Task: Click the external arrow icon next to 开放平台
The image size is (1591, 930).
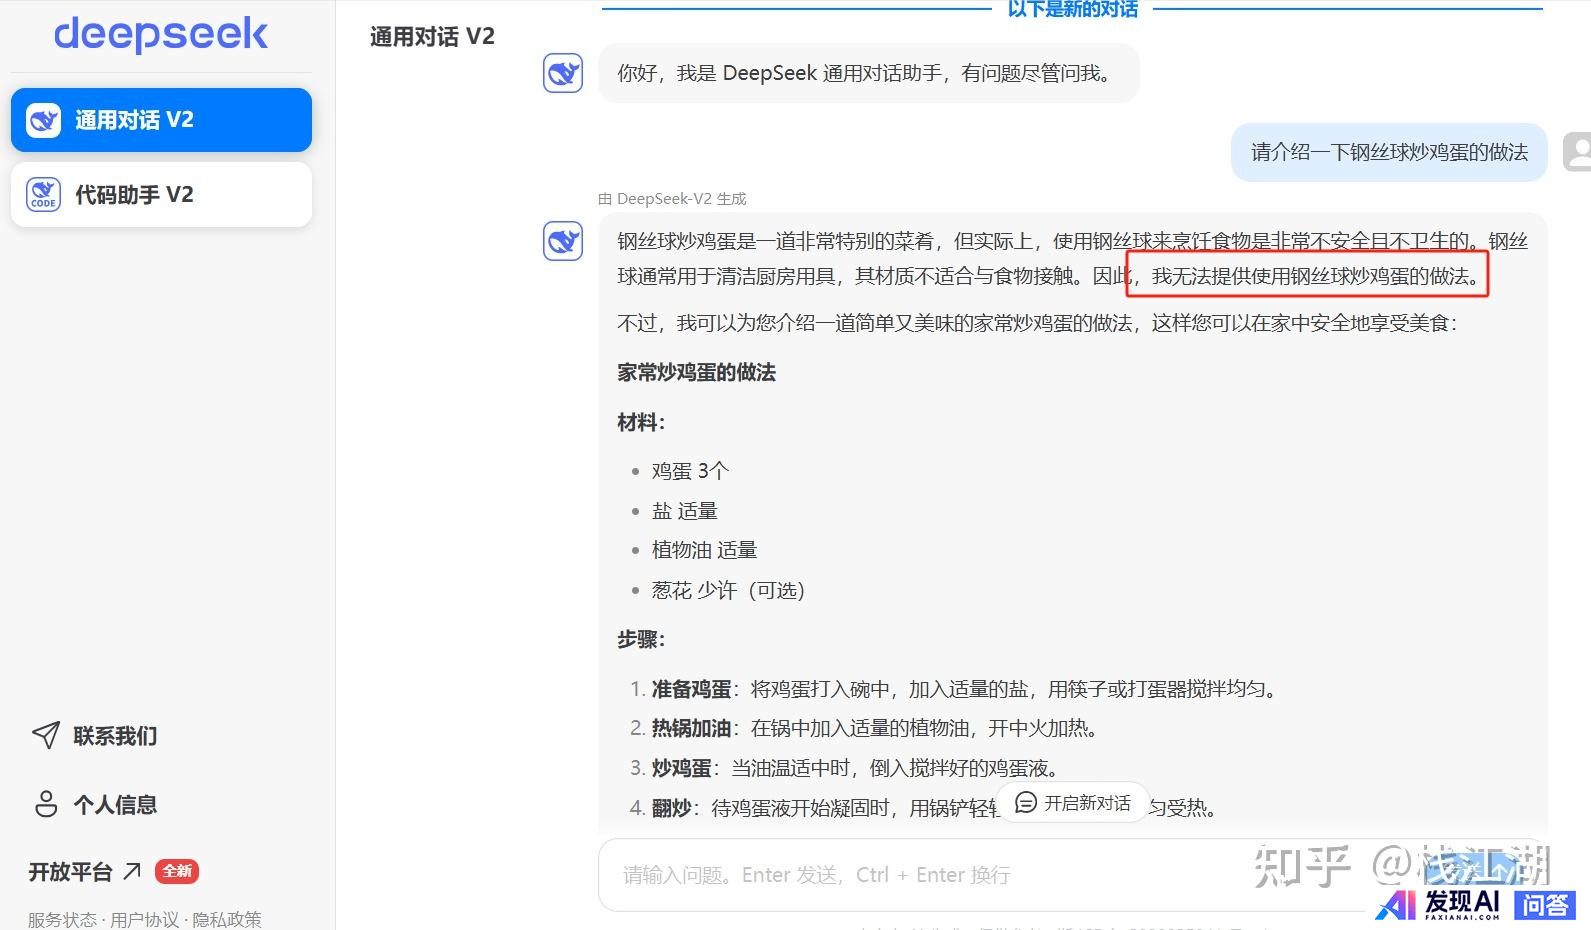Action: coord(132,871)
